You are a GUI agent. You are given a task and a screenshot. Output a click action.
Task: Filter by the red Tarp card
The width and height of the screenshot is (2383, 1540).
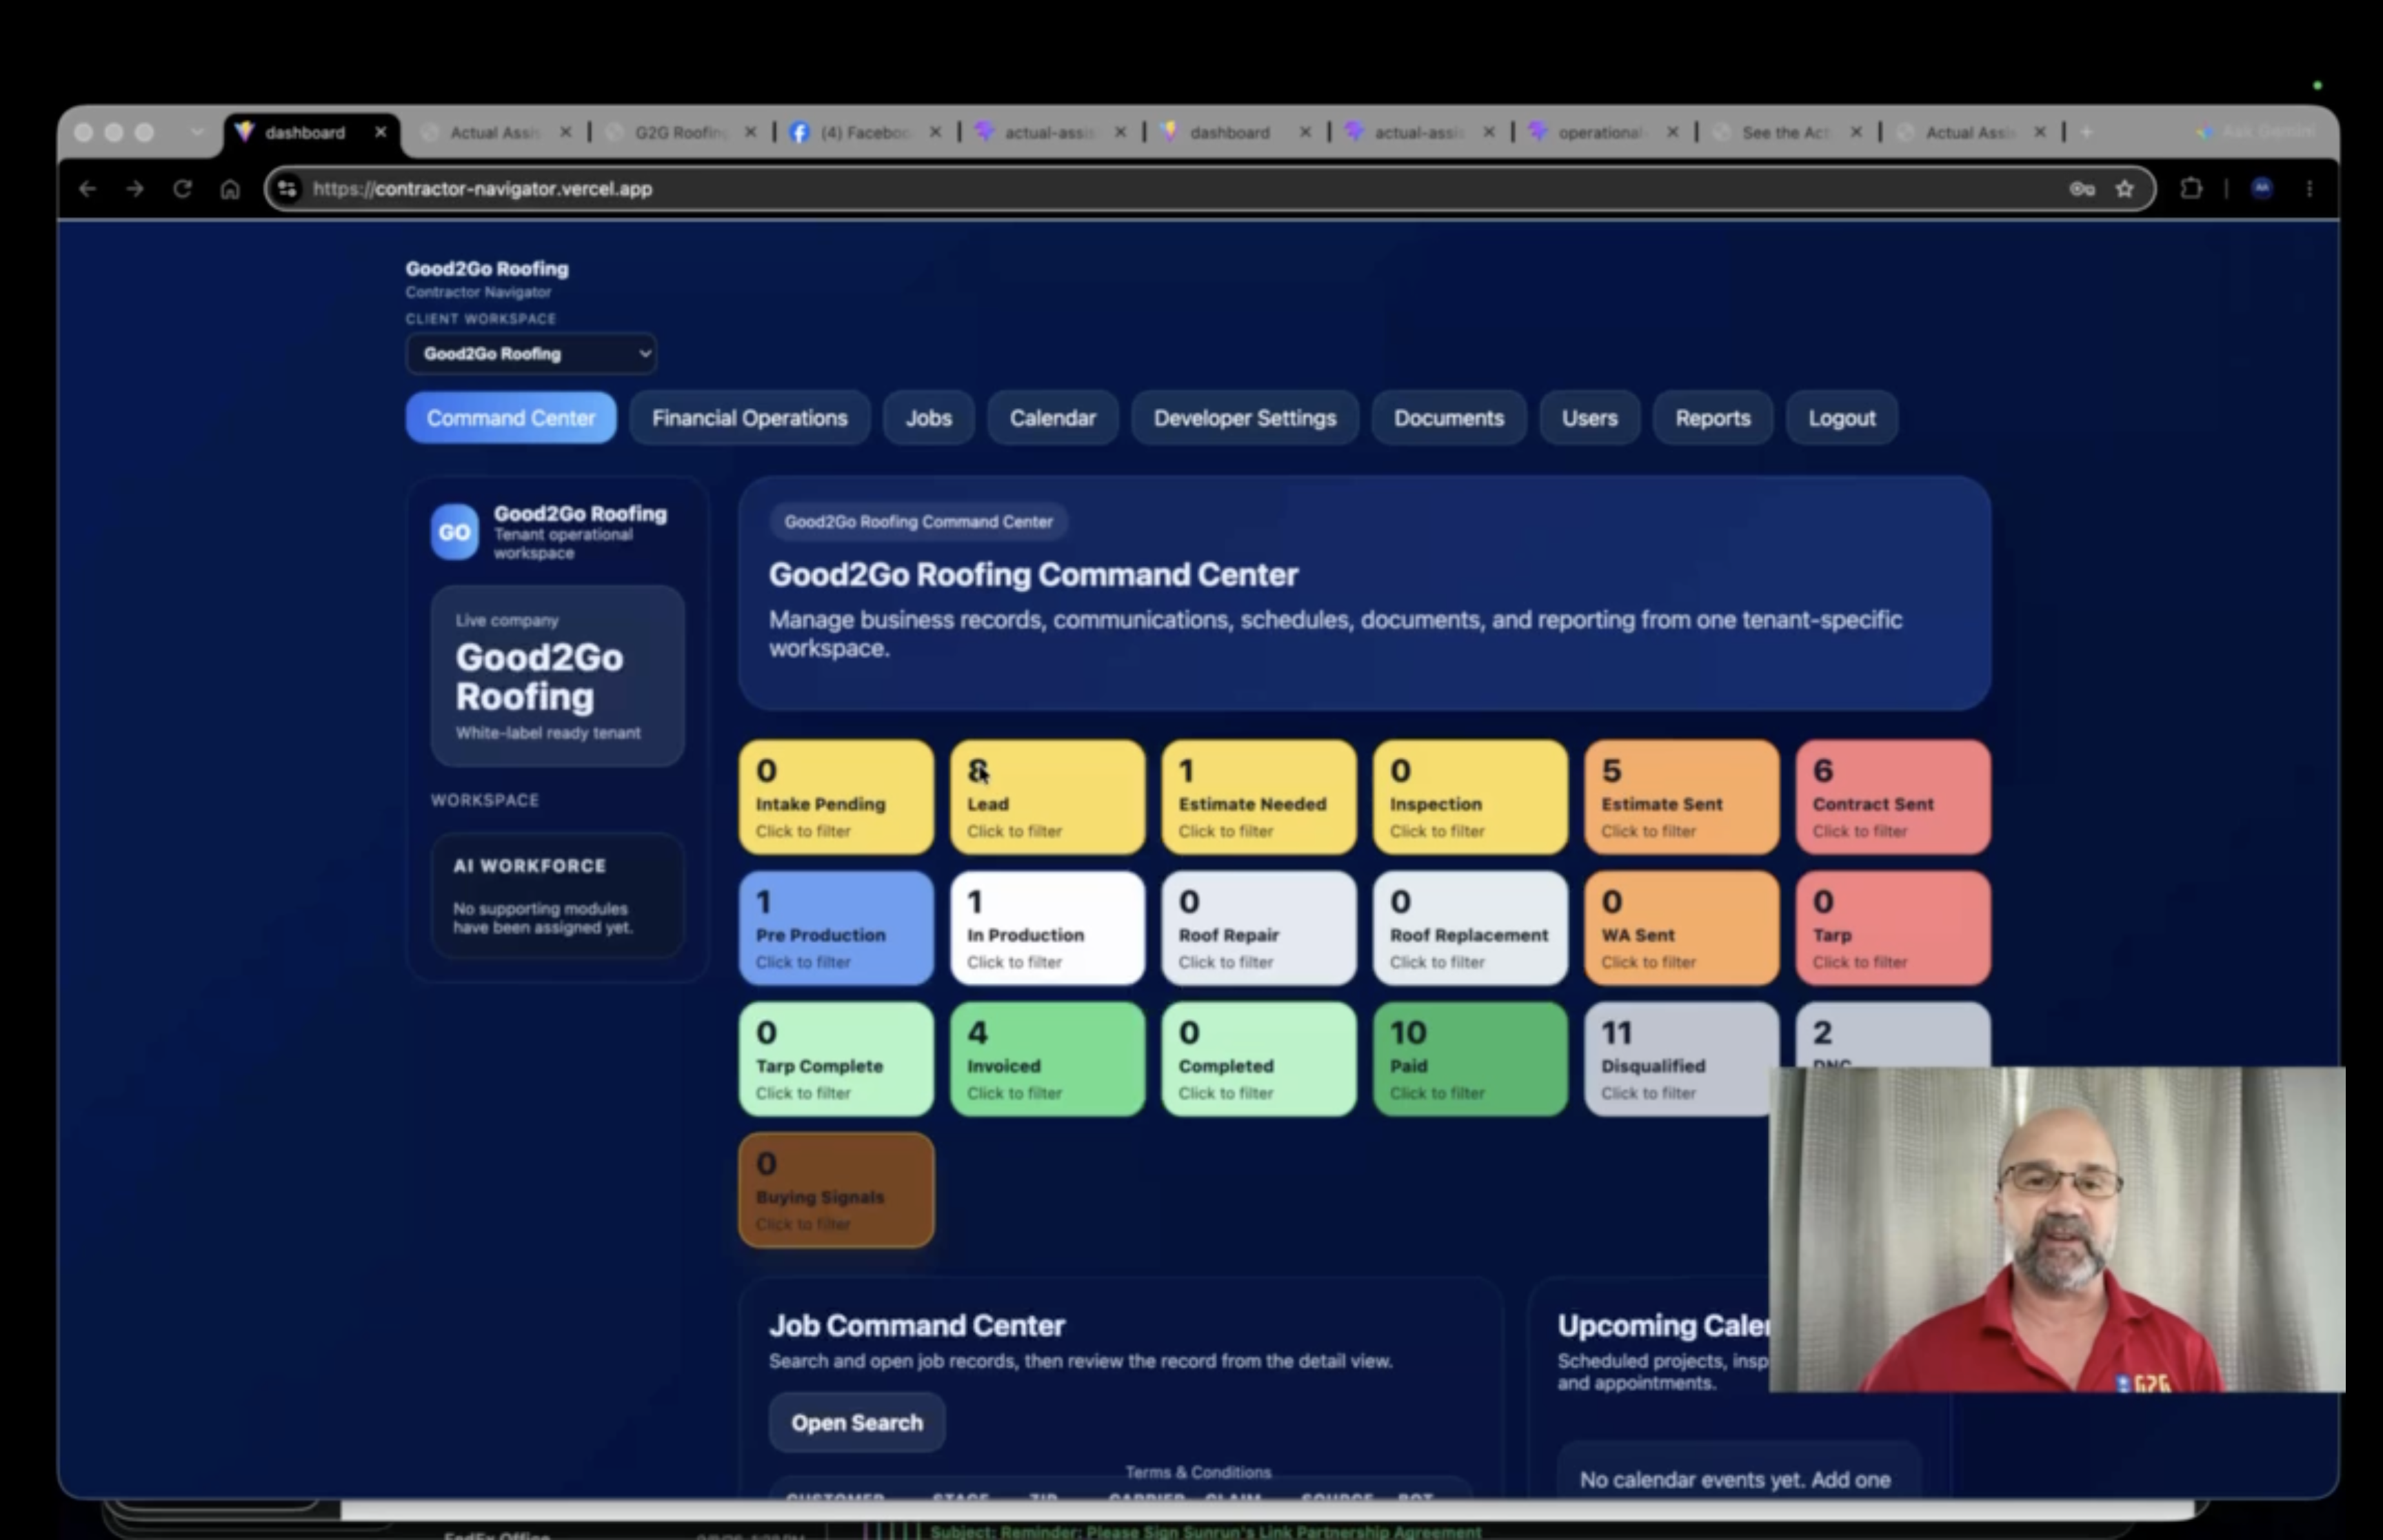click(1893, 928)
